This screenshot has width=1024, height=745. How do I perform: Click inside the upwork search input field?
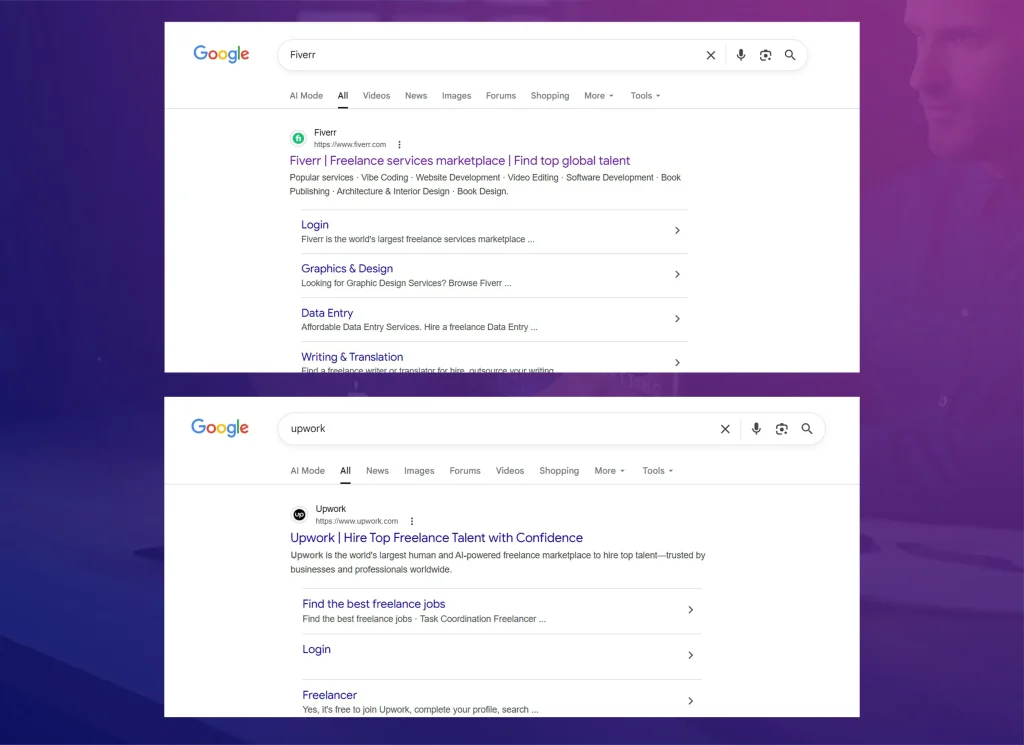[496, 429]
